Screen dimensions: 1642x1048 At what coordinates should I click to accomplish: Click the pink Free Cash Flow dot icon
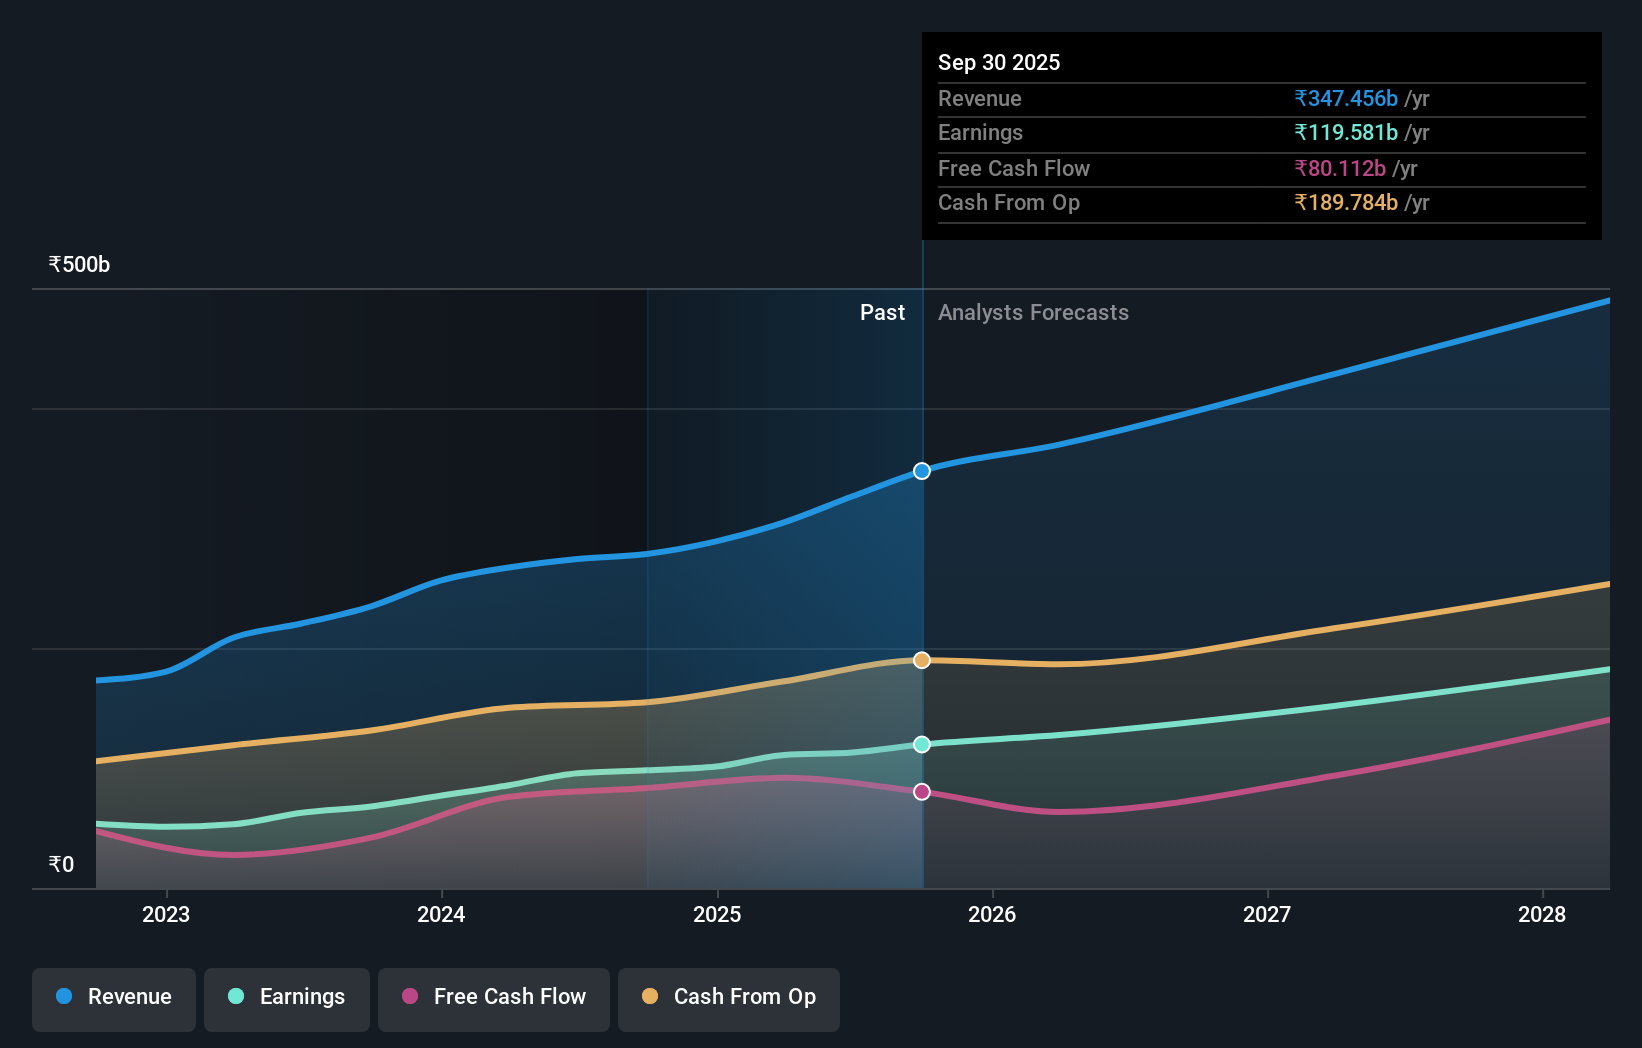tap(408, 997)
